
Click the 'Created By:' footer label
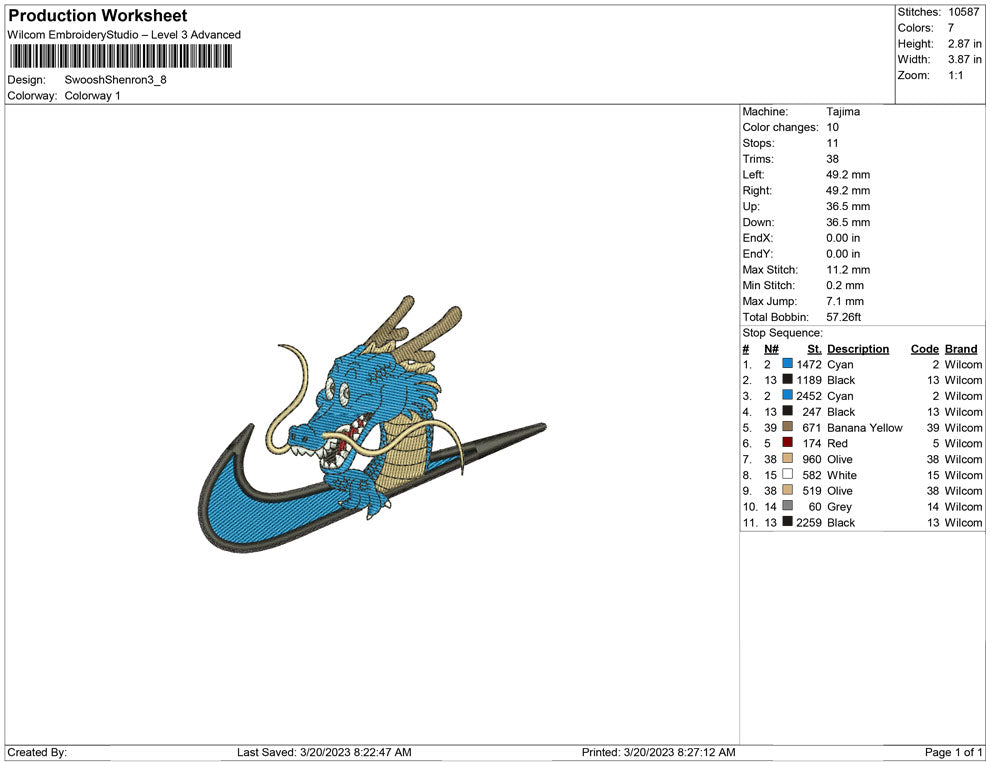point(37,752)
